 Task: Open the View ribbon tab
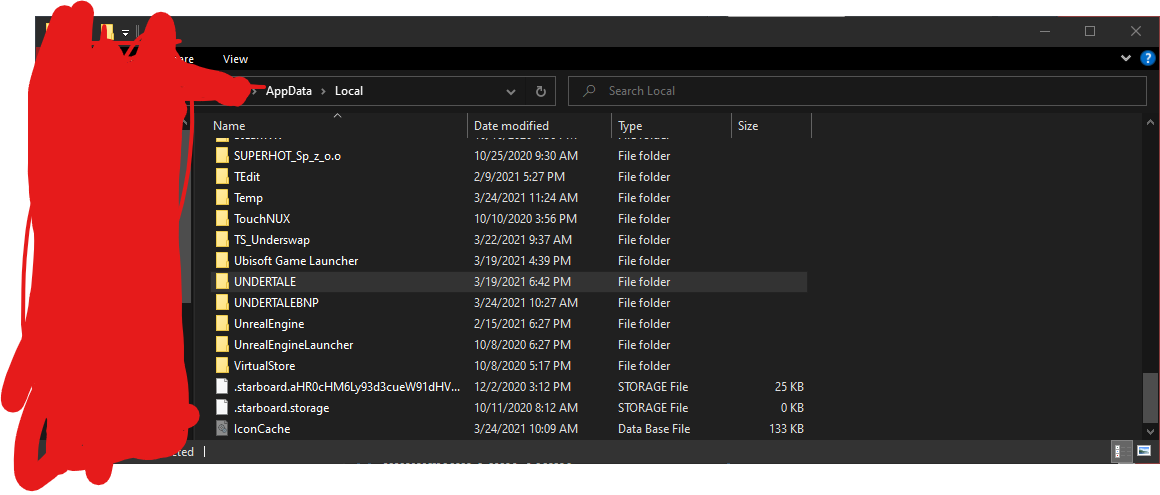click(x=236, y=59)
